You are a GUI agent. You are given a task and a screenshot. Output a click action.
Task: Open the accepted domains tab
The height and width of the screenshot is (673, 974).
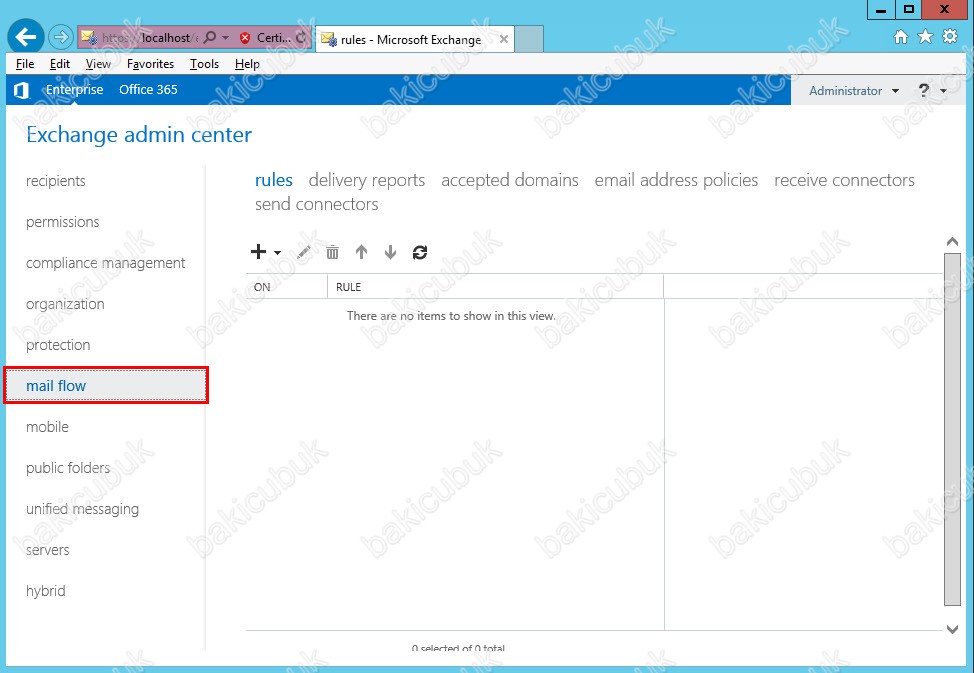pos(510,180)
